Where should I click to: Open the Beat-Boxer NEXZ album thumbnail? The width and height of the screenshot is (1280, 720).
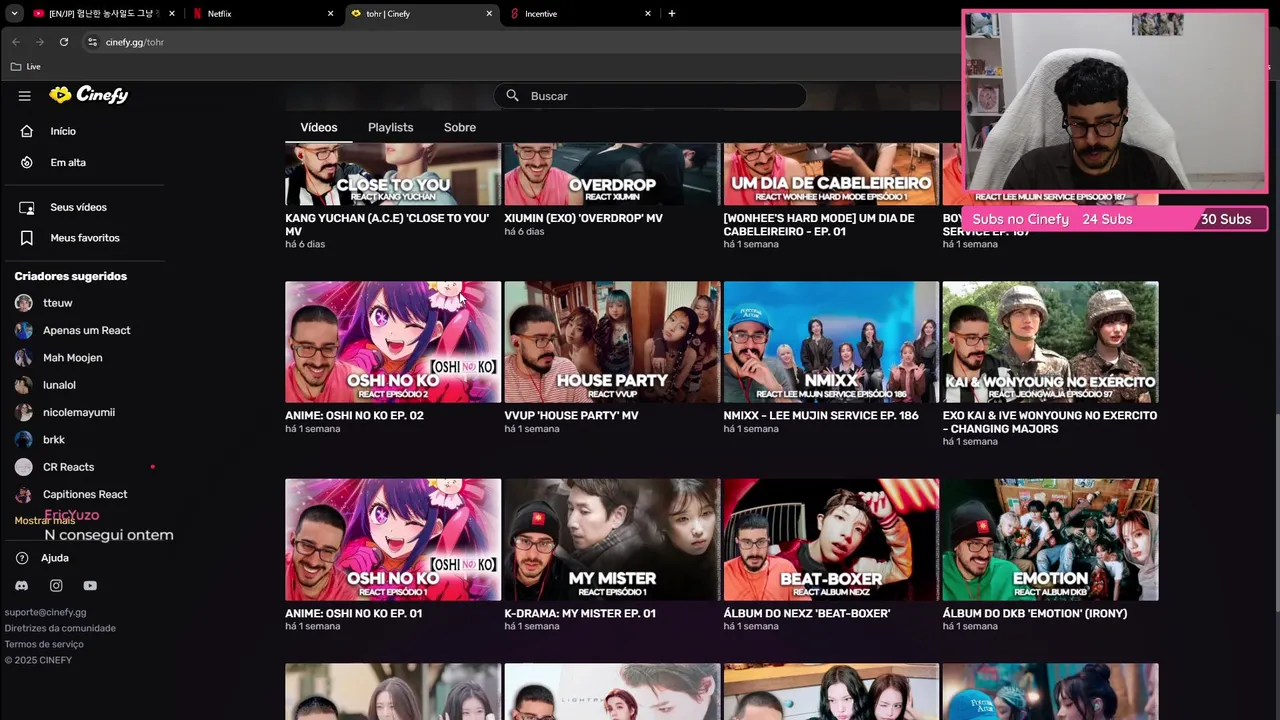tap(831, 540)
